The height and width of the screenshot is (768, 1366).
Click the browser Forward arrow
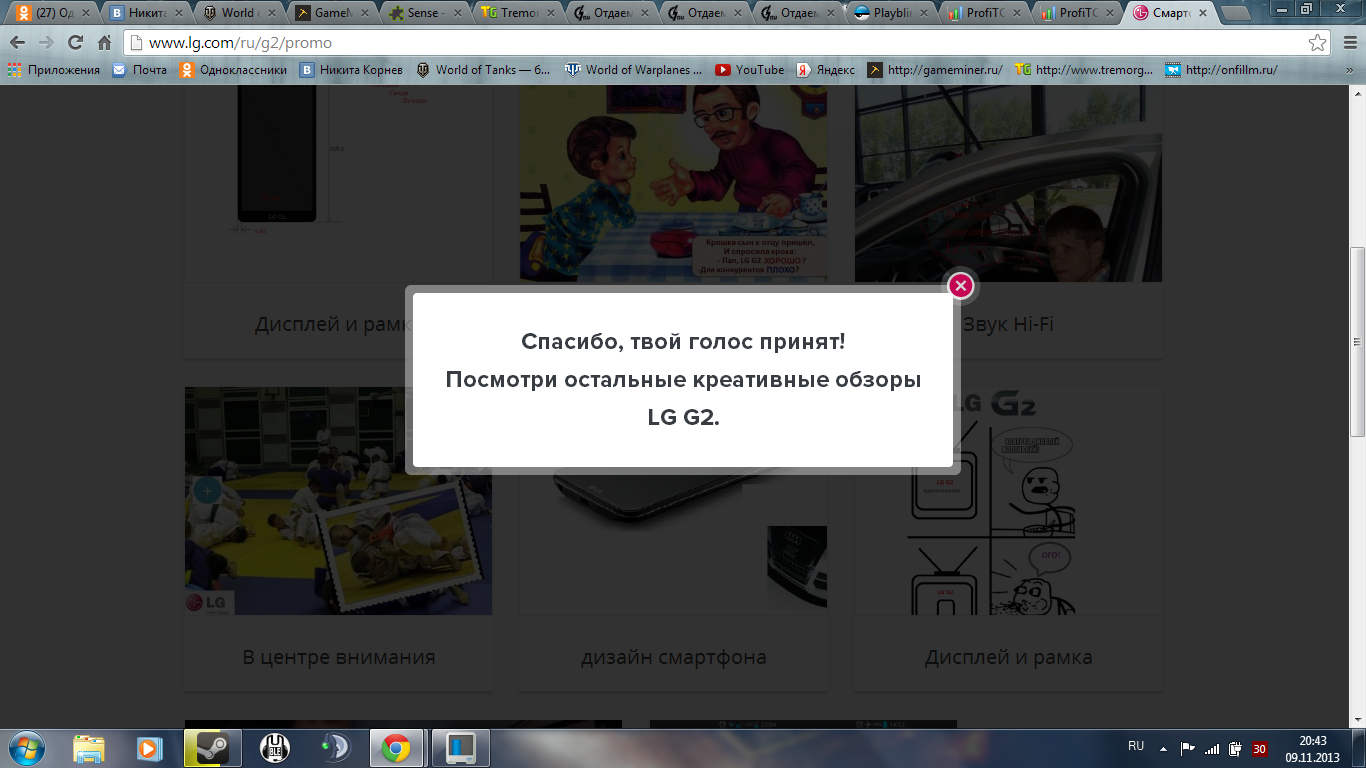(x=46, y=43)
